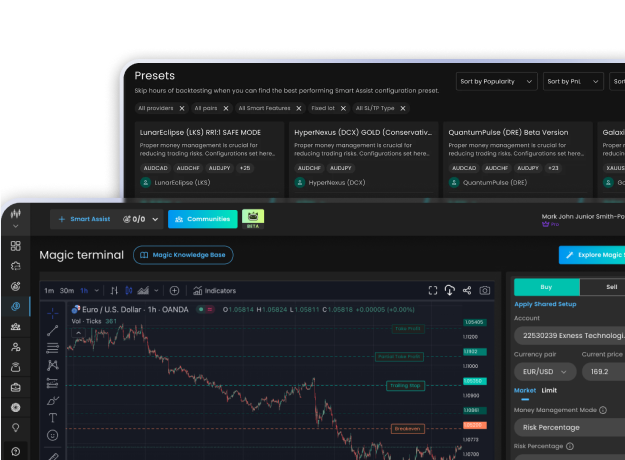Viewport: 625px width, 460px height.
Task: Switch to the Limit order tab
Action: click(550, 390)
